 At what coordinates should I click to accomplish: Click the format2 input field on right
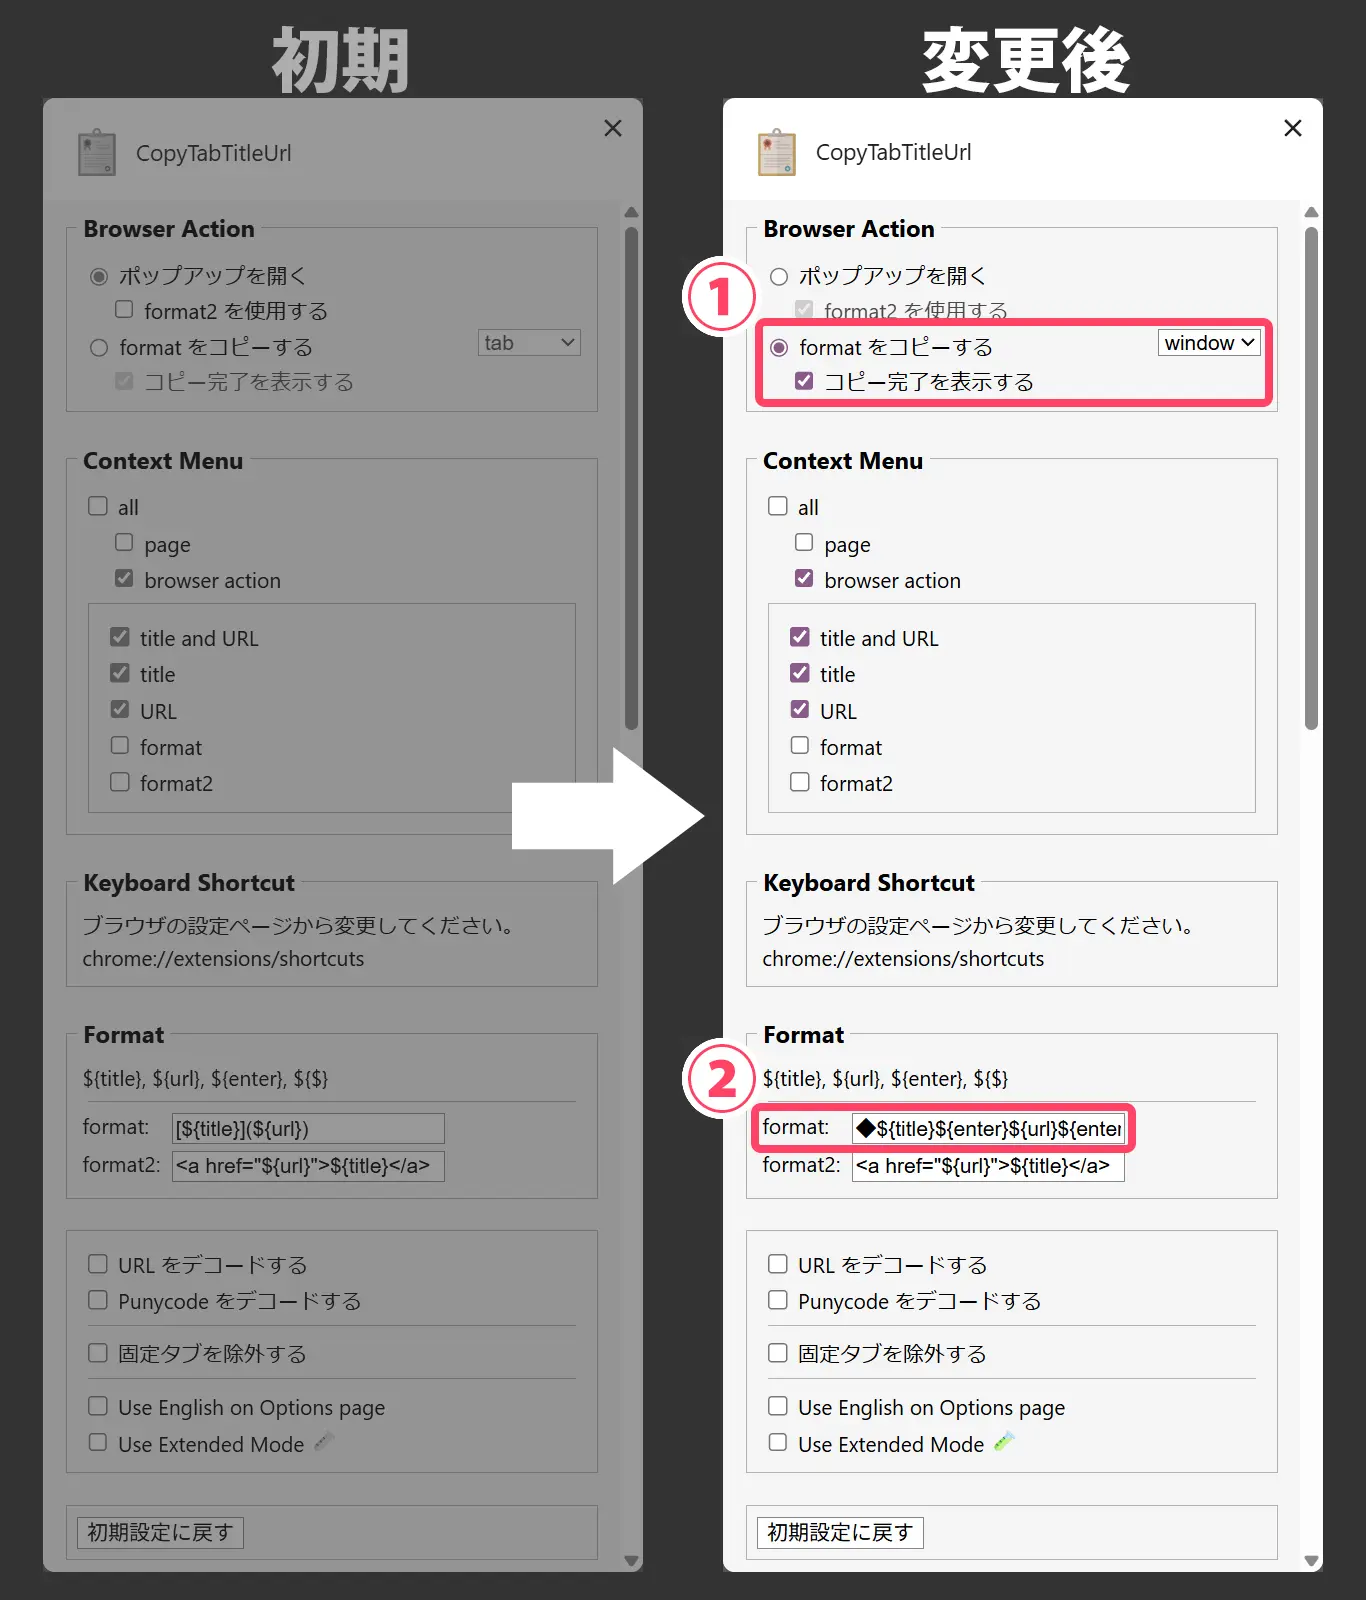click(988, 1166)
